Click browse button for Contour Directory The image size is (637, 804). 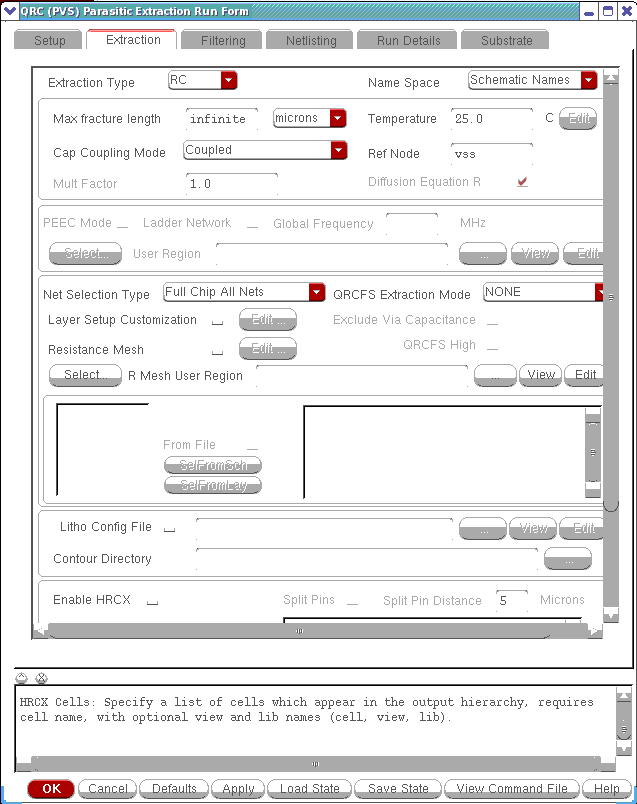568,559
